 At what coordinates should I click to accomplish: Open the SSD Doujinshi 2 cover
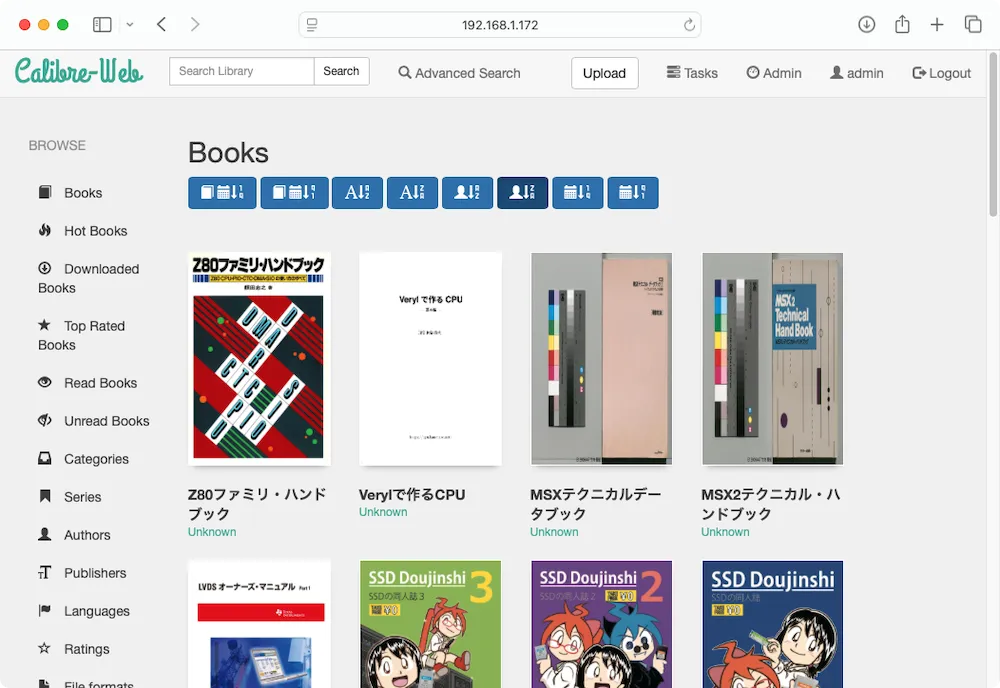(601, 624)
